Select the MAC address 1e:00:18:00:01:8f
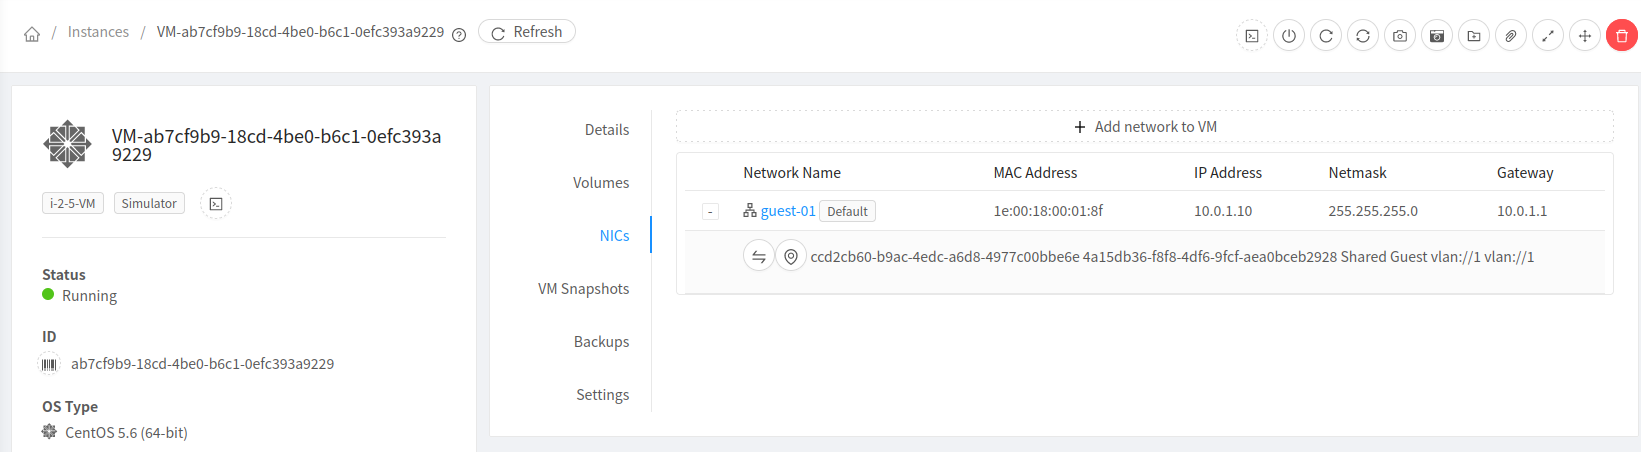This screenshot has height=452, width=1641. coord(1048,211)
